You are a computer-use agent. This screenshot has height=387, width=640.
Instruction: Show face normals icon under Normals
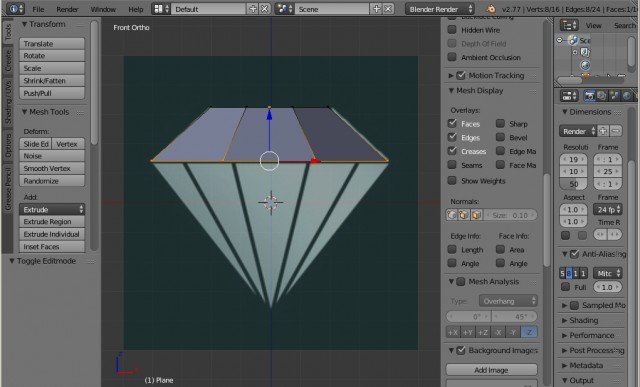[476, 215]
